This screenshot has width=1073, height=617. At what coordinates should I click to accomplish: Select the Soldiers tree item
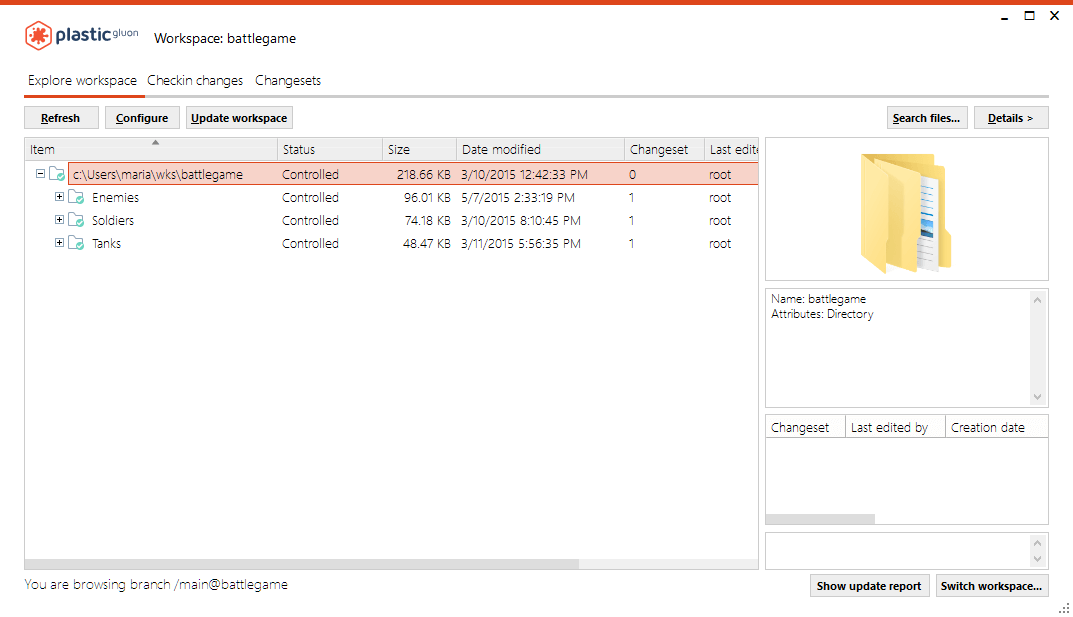(113, 220)
